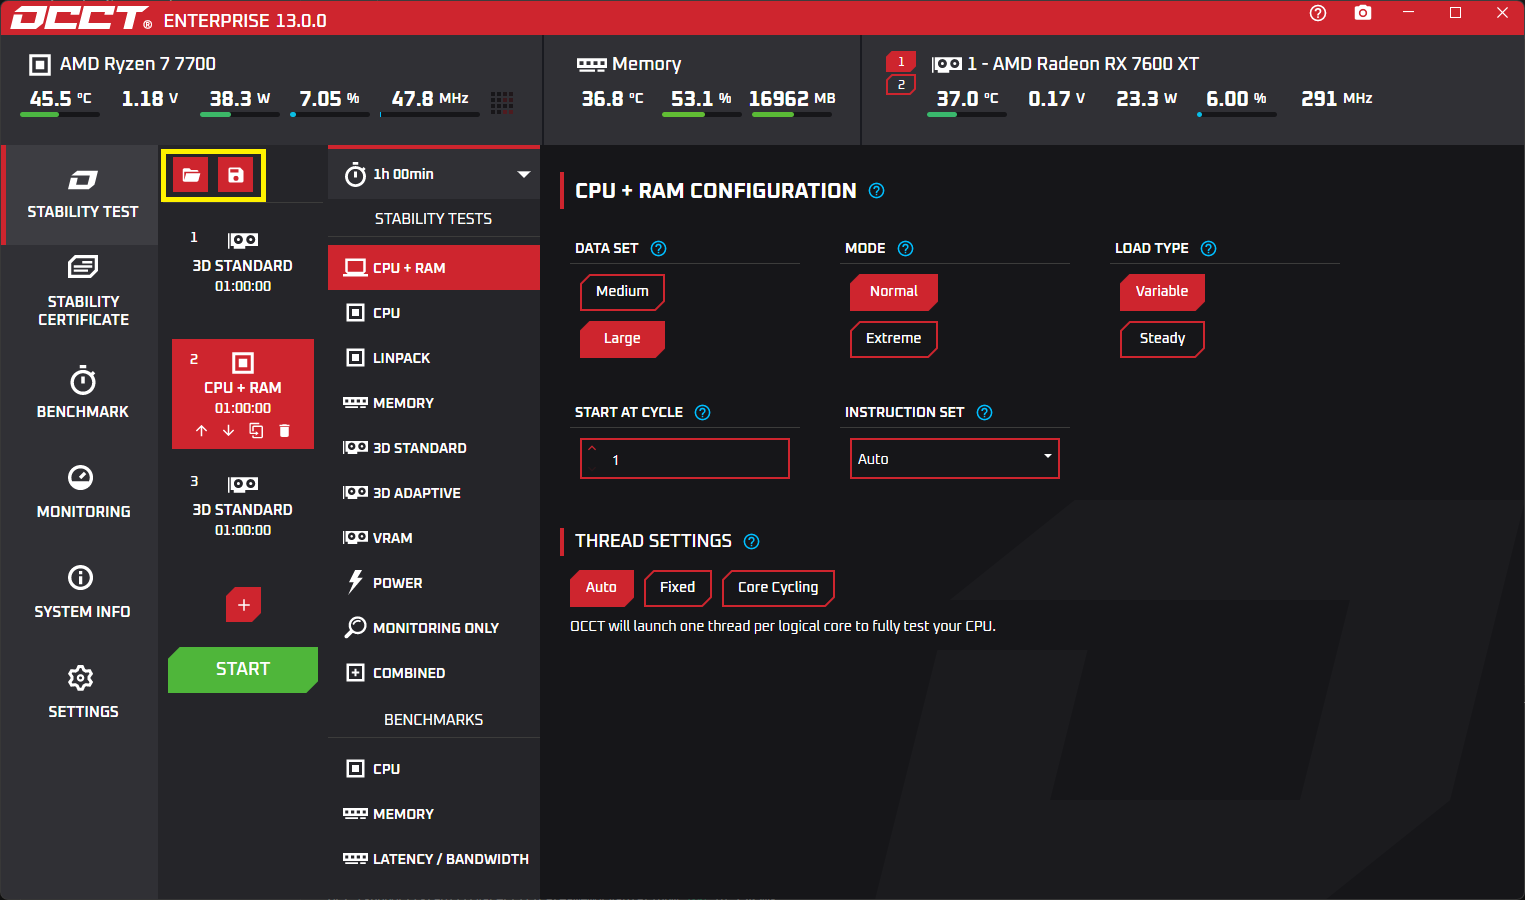Open the Instruction Set Auto dropdown
Viewport: 1525px width, 900px height.
point(954,459)
